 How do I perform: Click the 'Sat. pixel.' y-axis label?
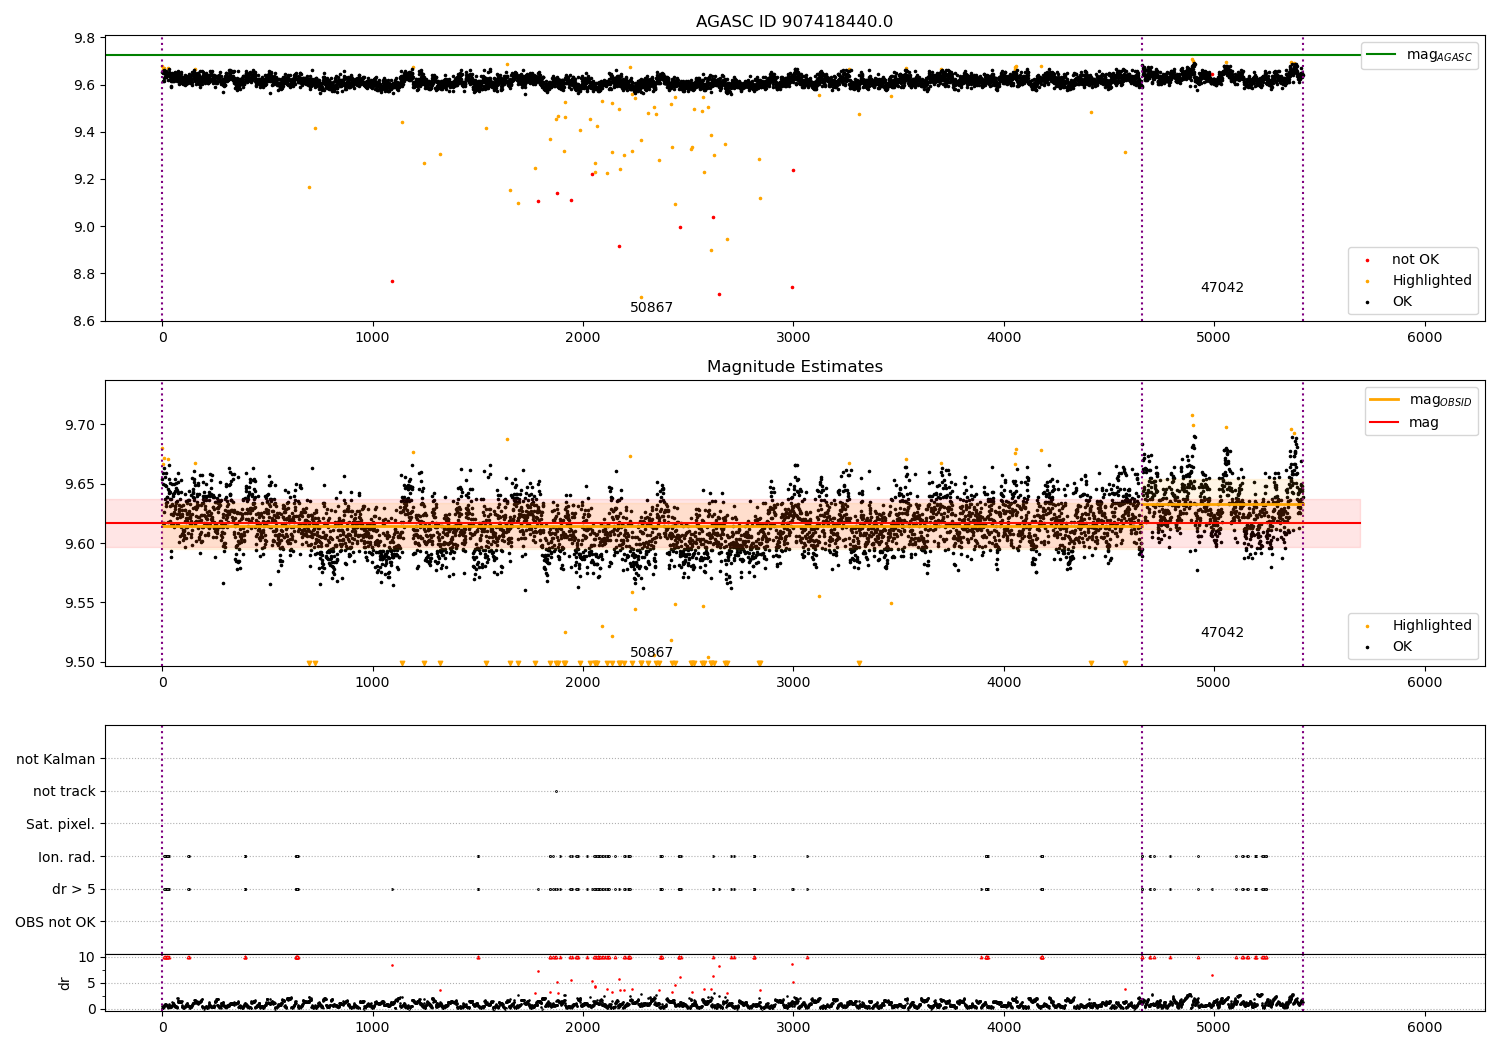[x=61, y=825]
